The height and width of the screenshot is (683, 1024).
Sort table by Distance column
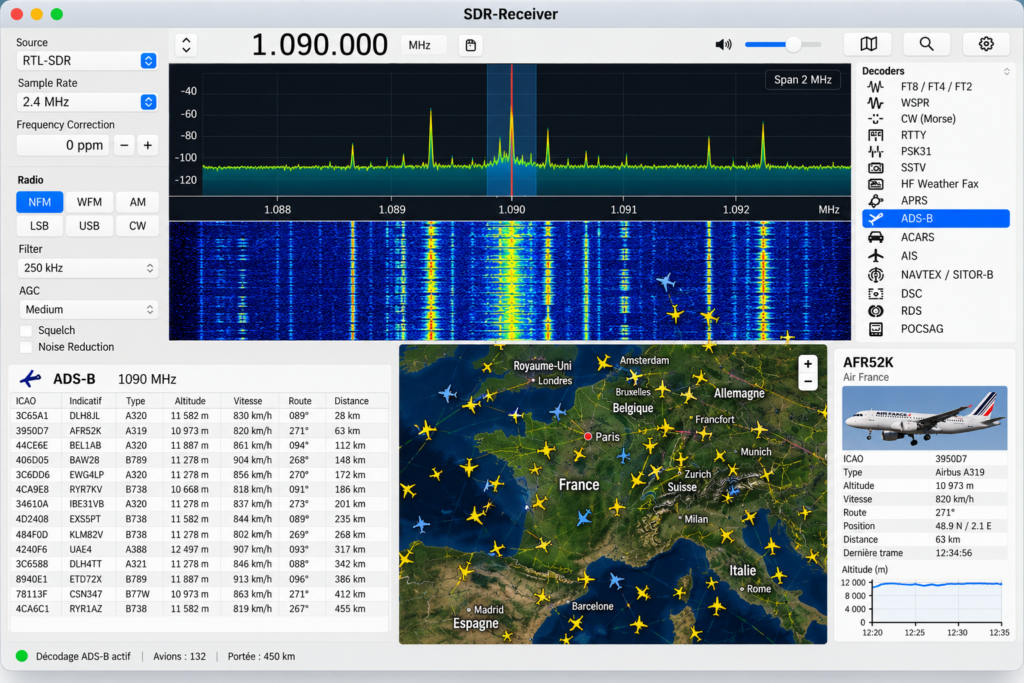(x=351, y=401)
